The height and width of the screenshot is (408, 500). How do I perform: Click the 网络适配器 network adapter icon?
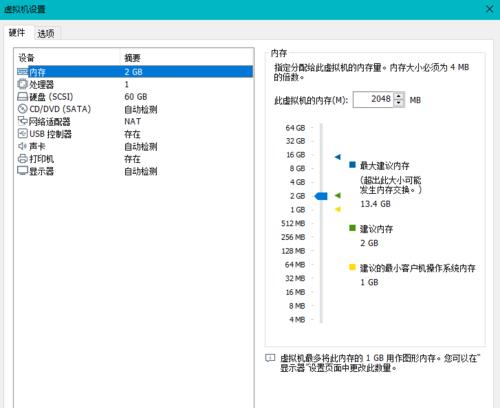point(22,121)
